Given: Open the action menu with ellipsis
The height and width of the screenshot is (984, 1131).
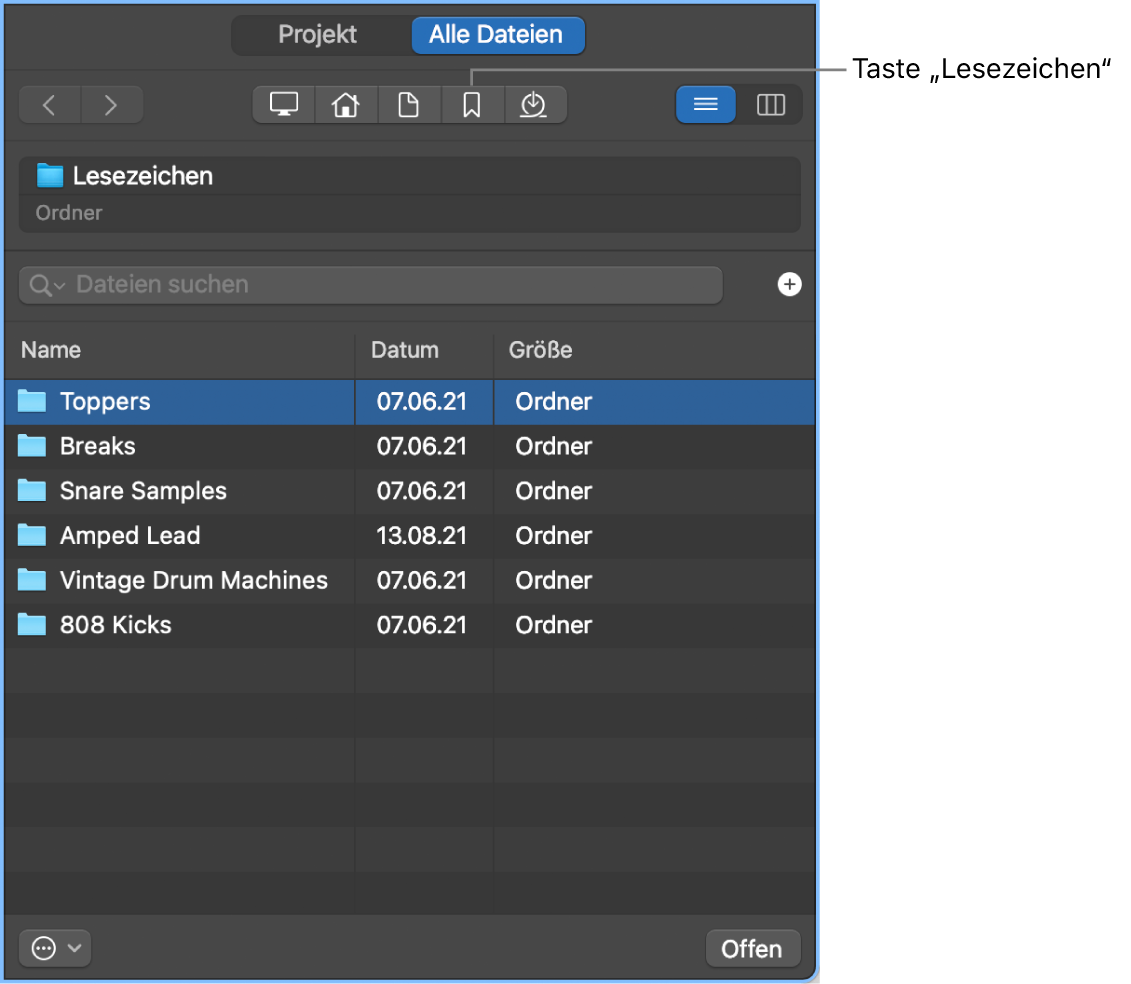Looking at the screenshot, I should coord(55,949).
